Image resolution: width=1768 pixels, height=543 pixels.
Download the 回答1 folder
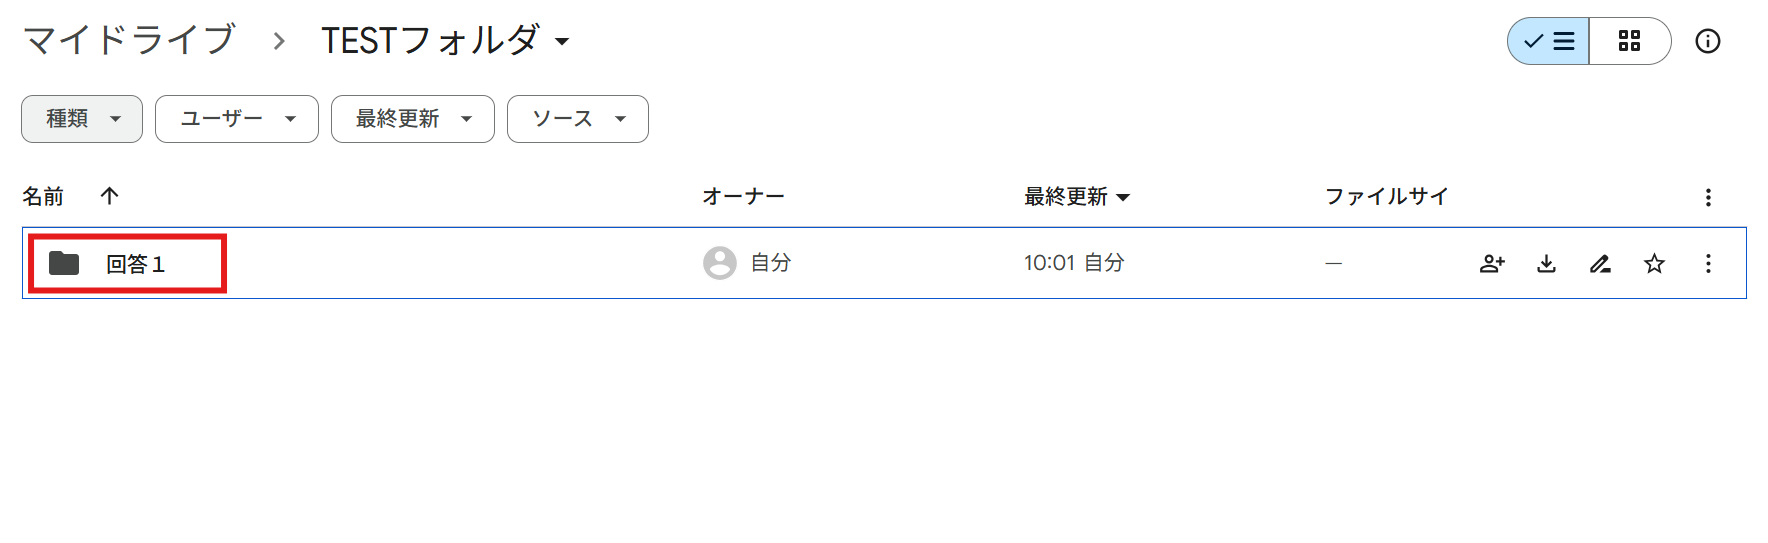(1546, 264)
